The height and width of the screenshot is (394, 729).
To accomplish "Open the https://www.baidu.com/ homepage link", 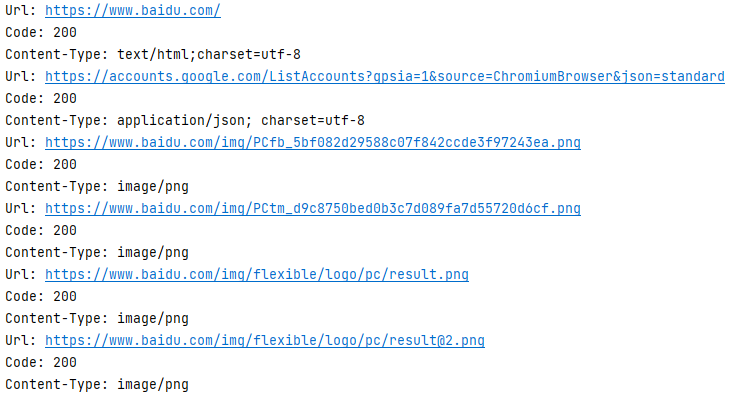I will [133, 10].
